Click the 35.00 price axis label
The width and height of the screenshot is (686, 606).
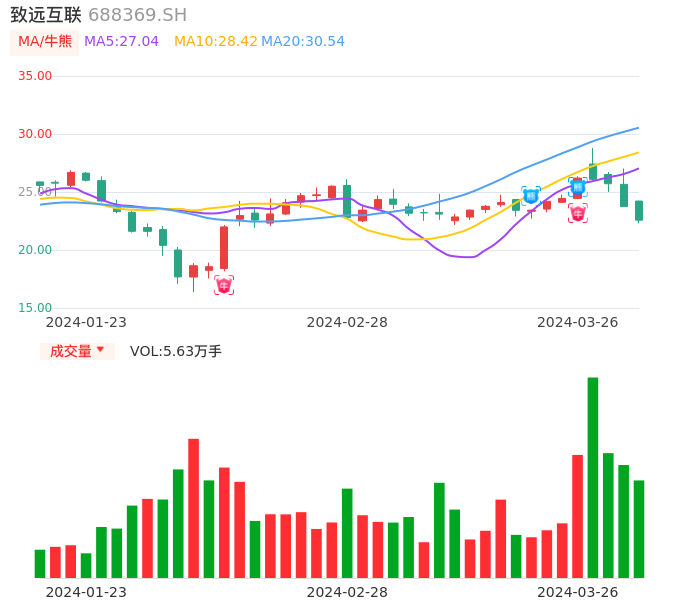point(35,76)
